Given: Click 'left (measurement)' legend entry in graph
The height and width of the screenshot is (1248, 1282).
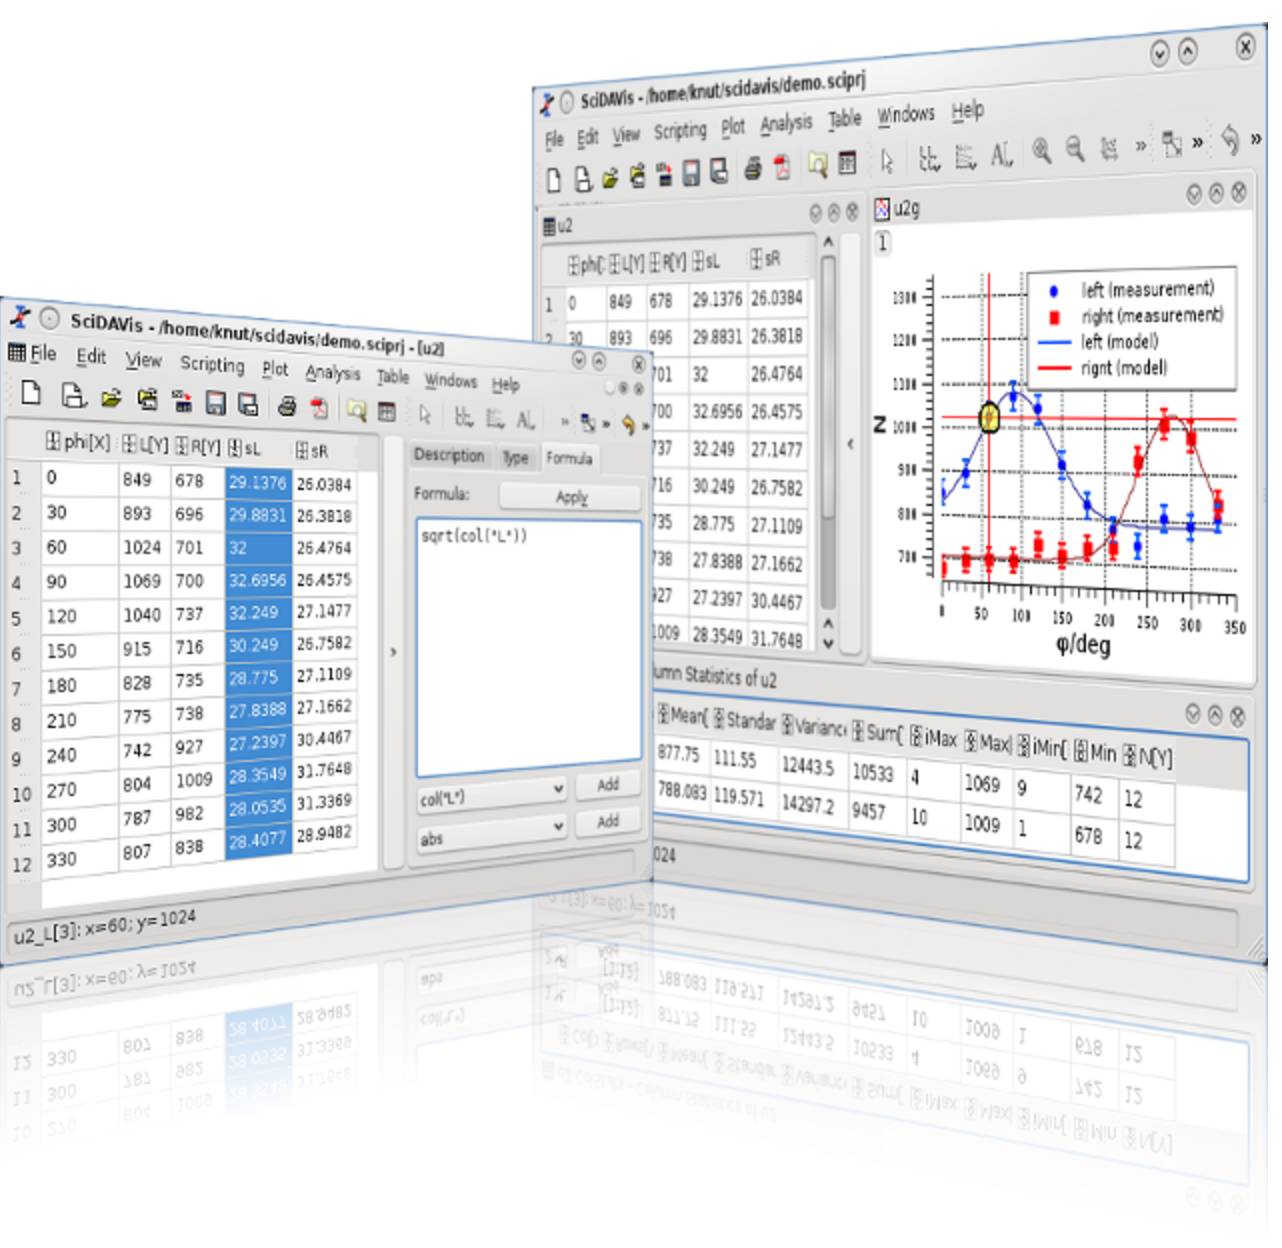Looking at the screenshot, I should click(x=1146, y=289).
